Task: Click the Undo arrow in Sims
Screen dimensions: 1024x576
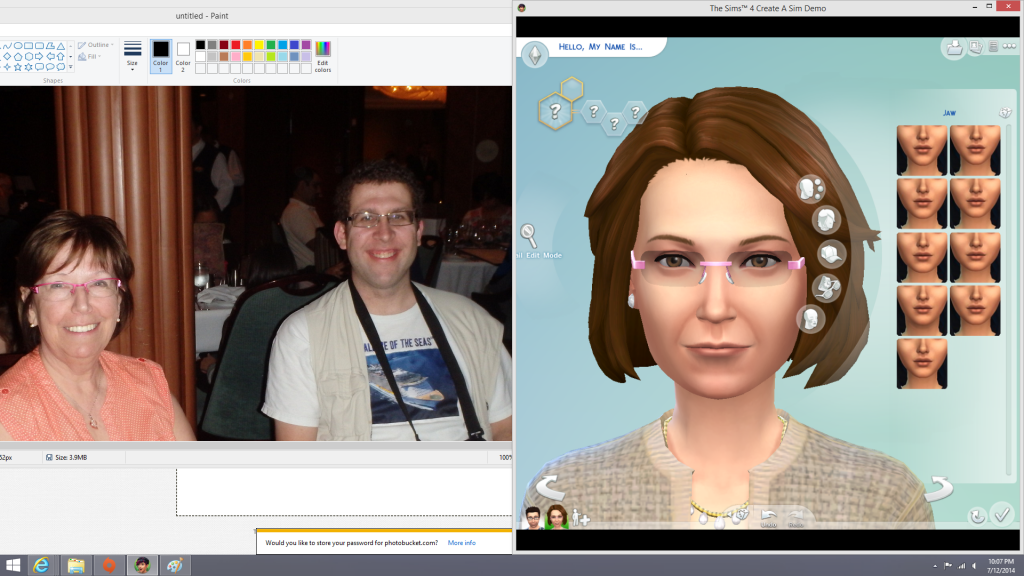Action: (769, 518)
